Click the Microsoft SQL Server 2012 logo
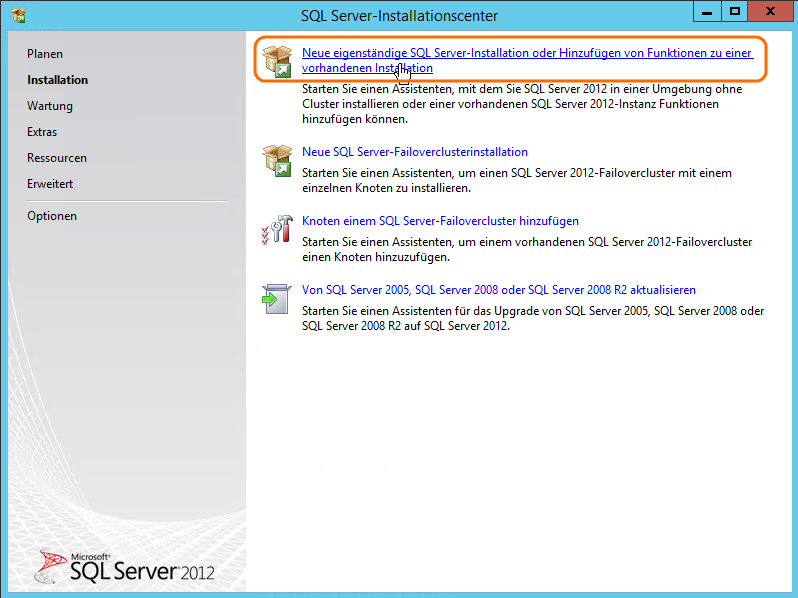This screenshot has width=798, height=598. (126, 567)
